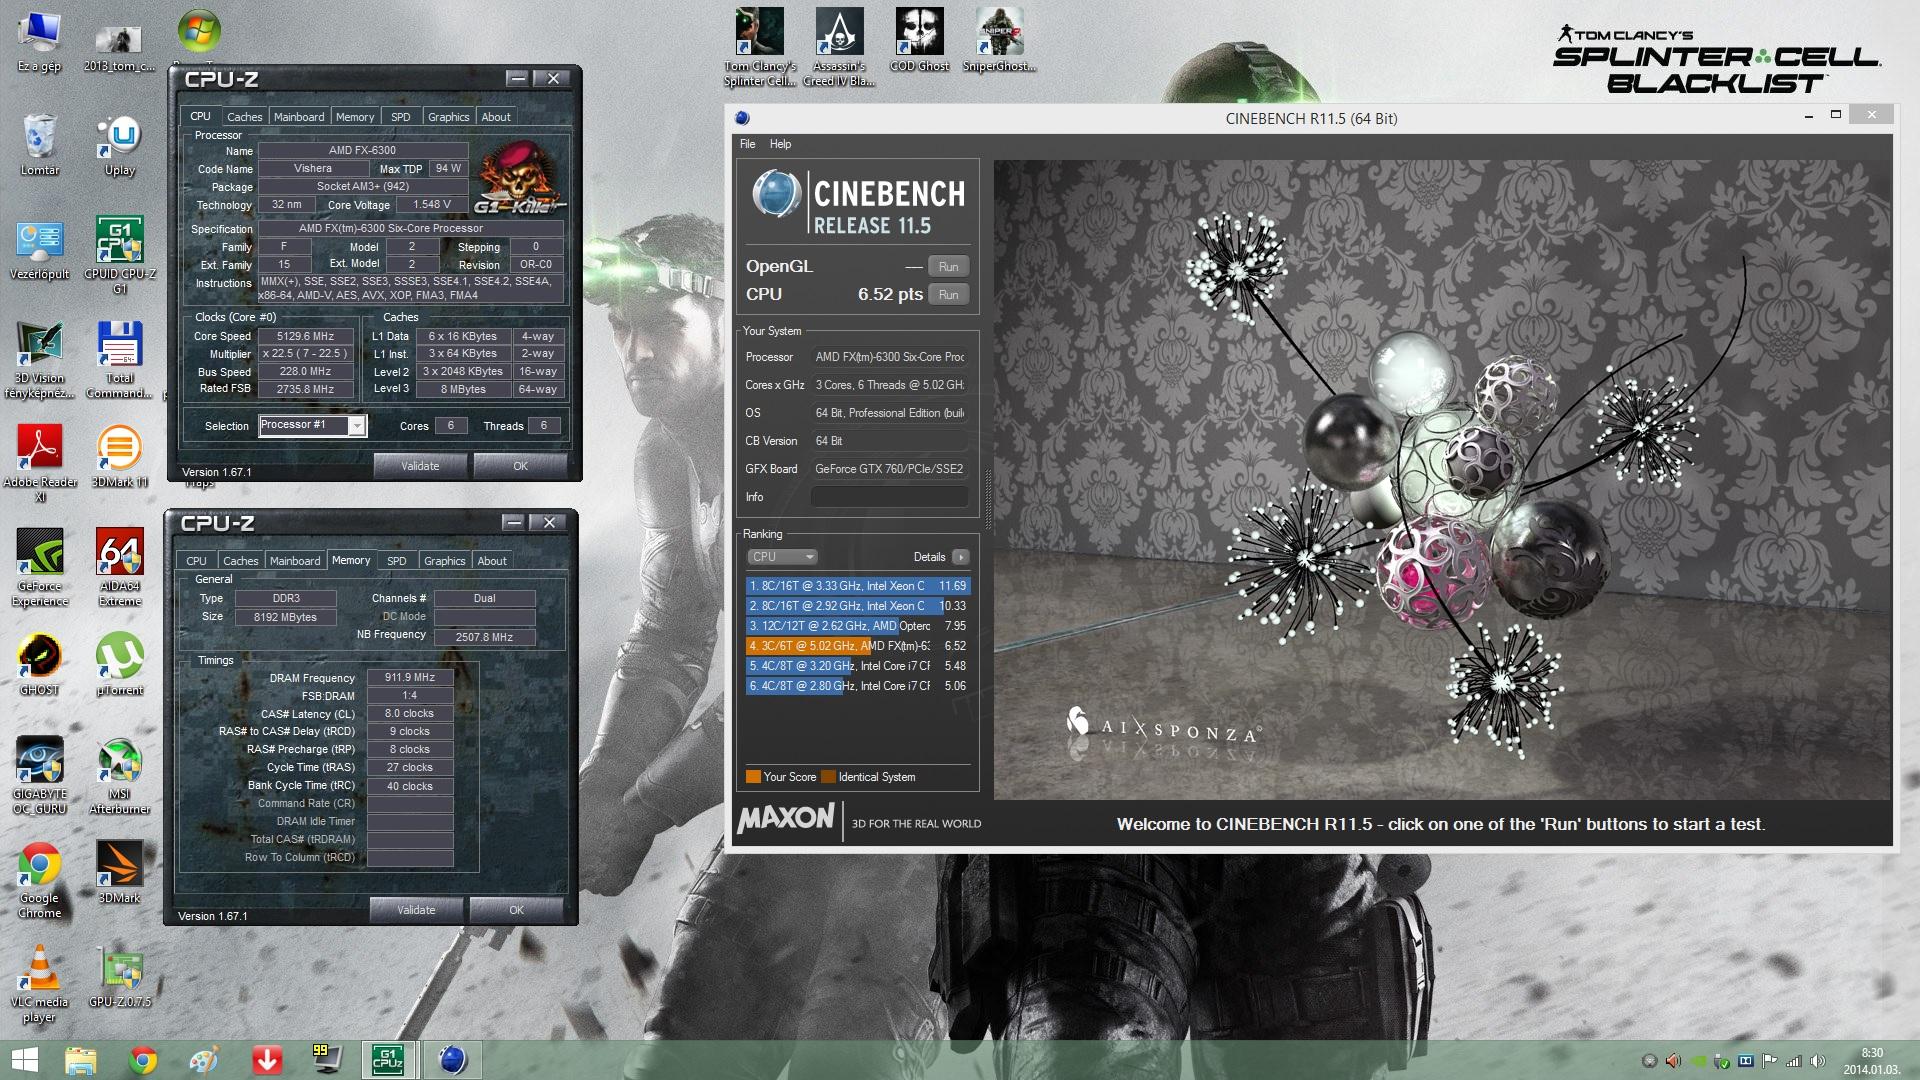Open Tom Clancy's Splinter Cell shortcut
This screenshot has height=1080, width=1920.
pos(760,48)
